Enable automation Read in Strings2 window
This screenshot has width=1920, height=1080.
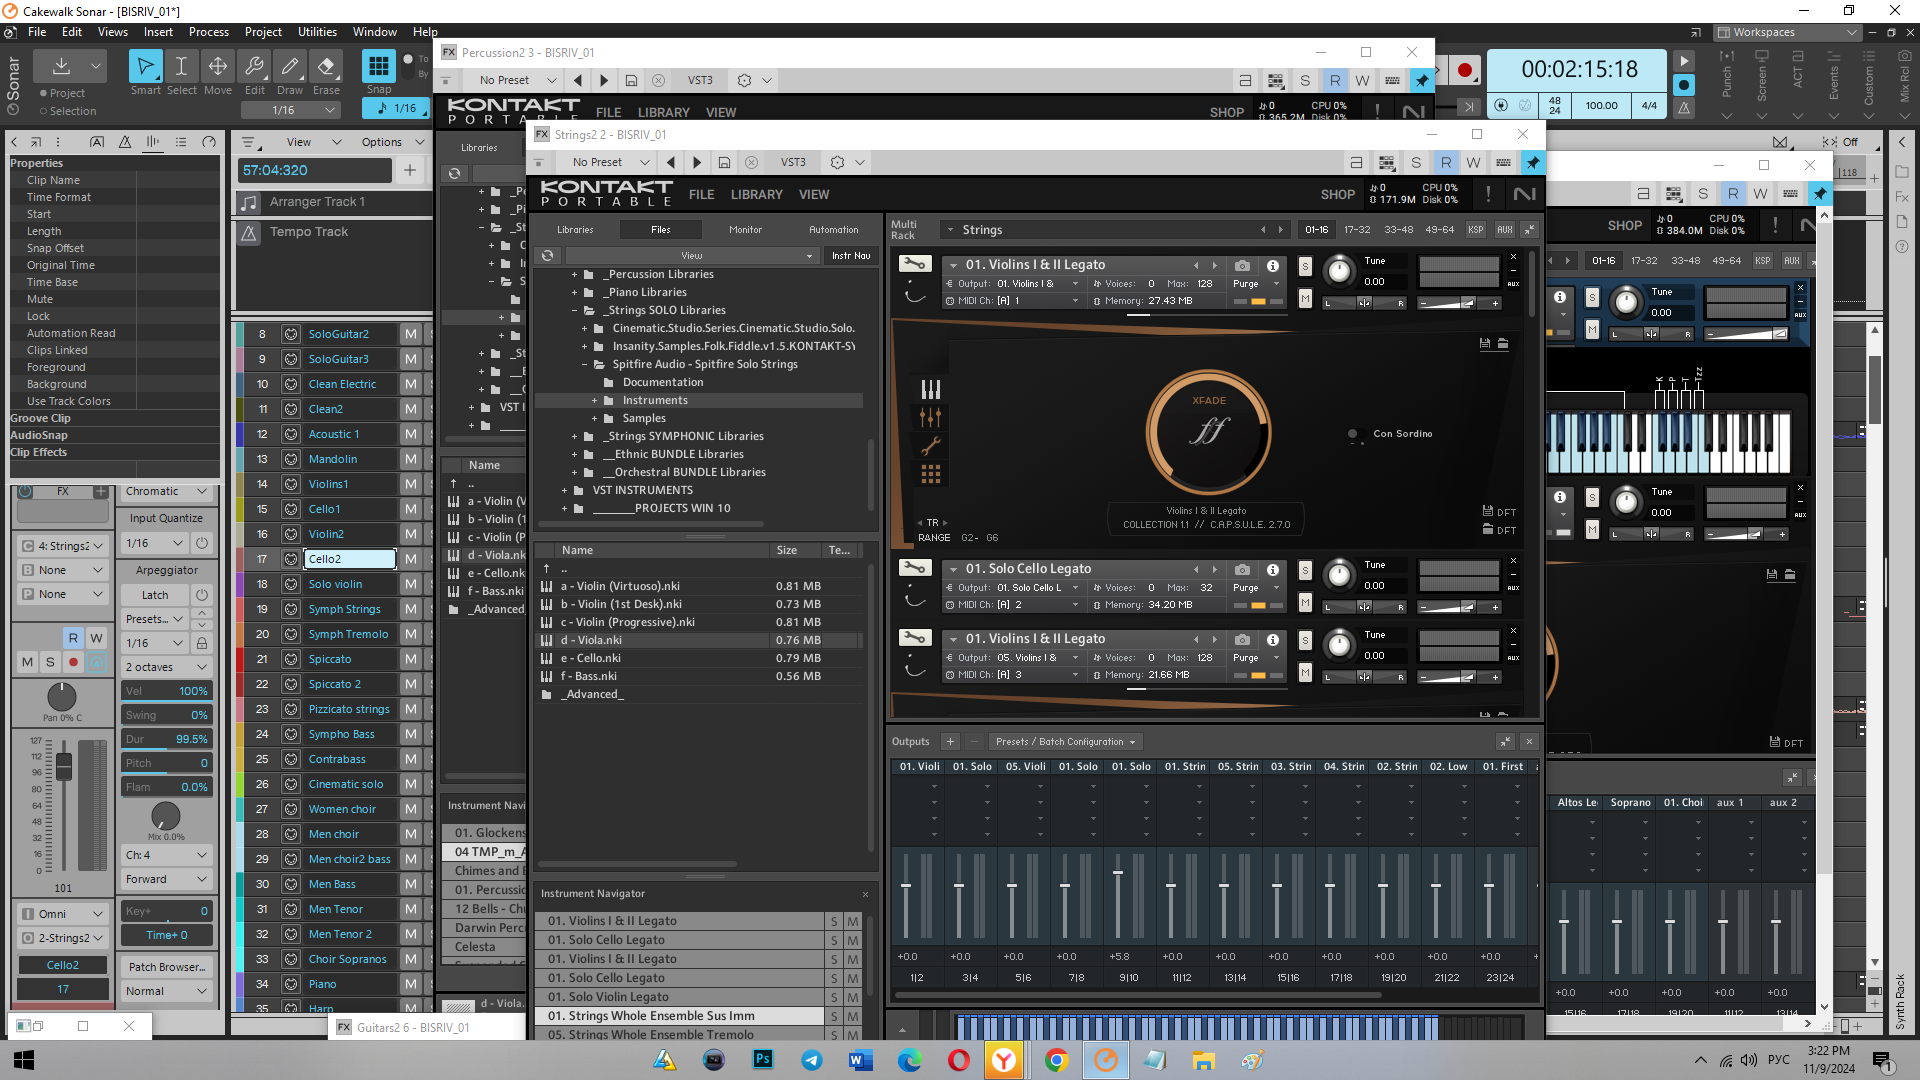pyautogui.click(x=1445, y=162)
